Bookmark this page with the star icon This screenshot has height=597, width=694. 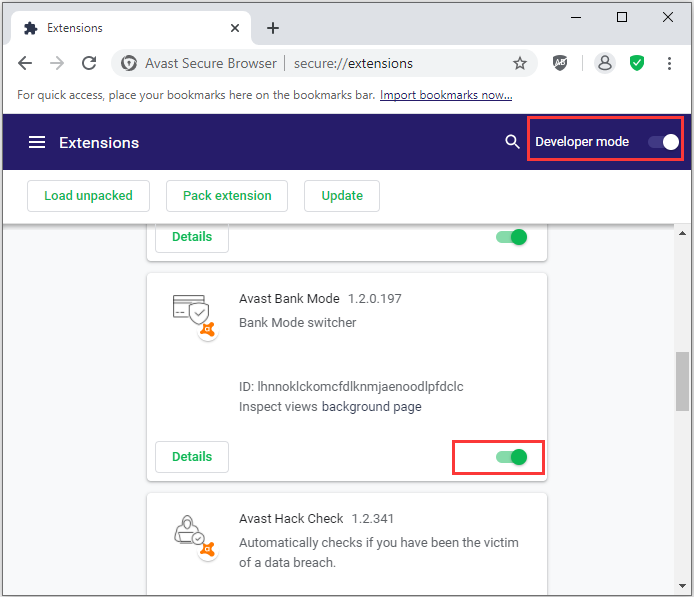click(x=520, y=63)
